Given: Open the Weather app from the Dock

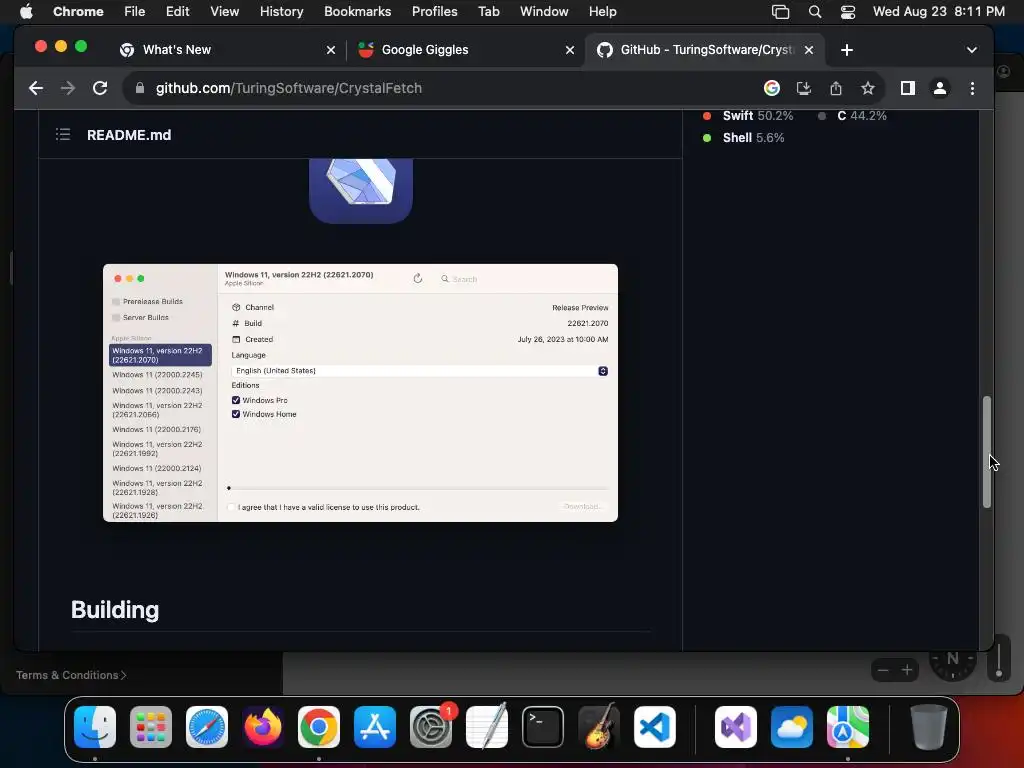Looking at the screenshot, I should click(x=792, y=727).
